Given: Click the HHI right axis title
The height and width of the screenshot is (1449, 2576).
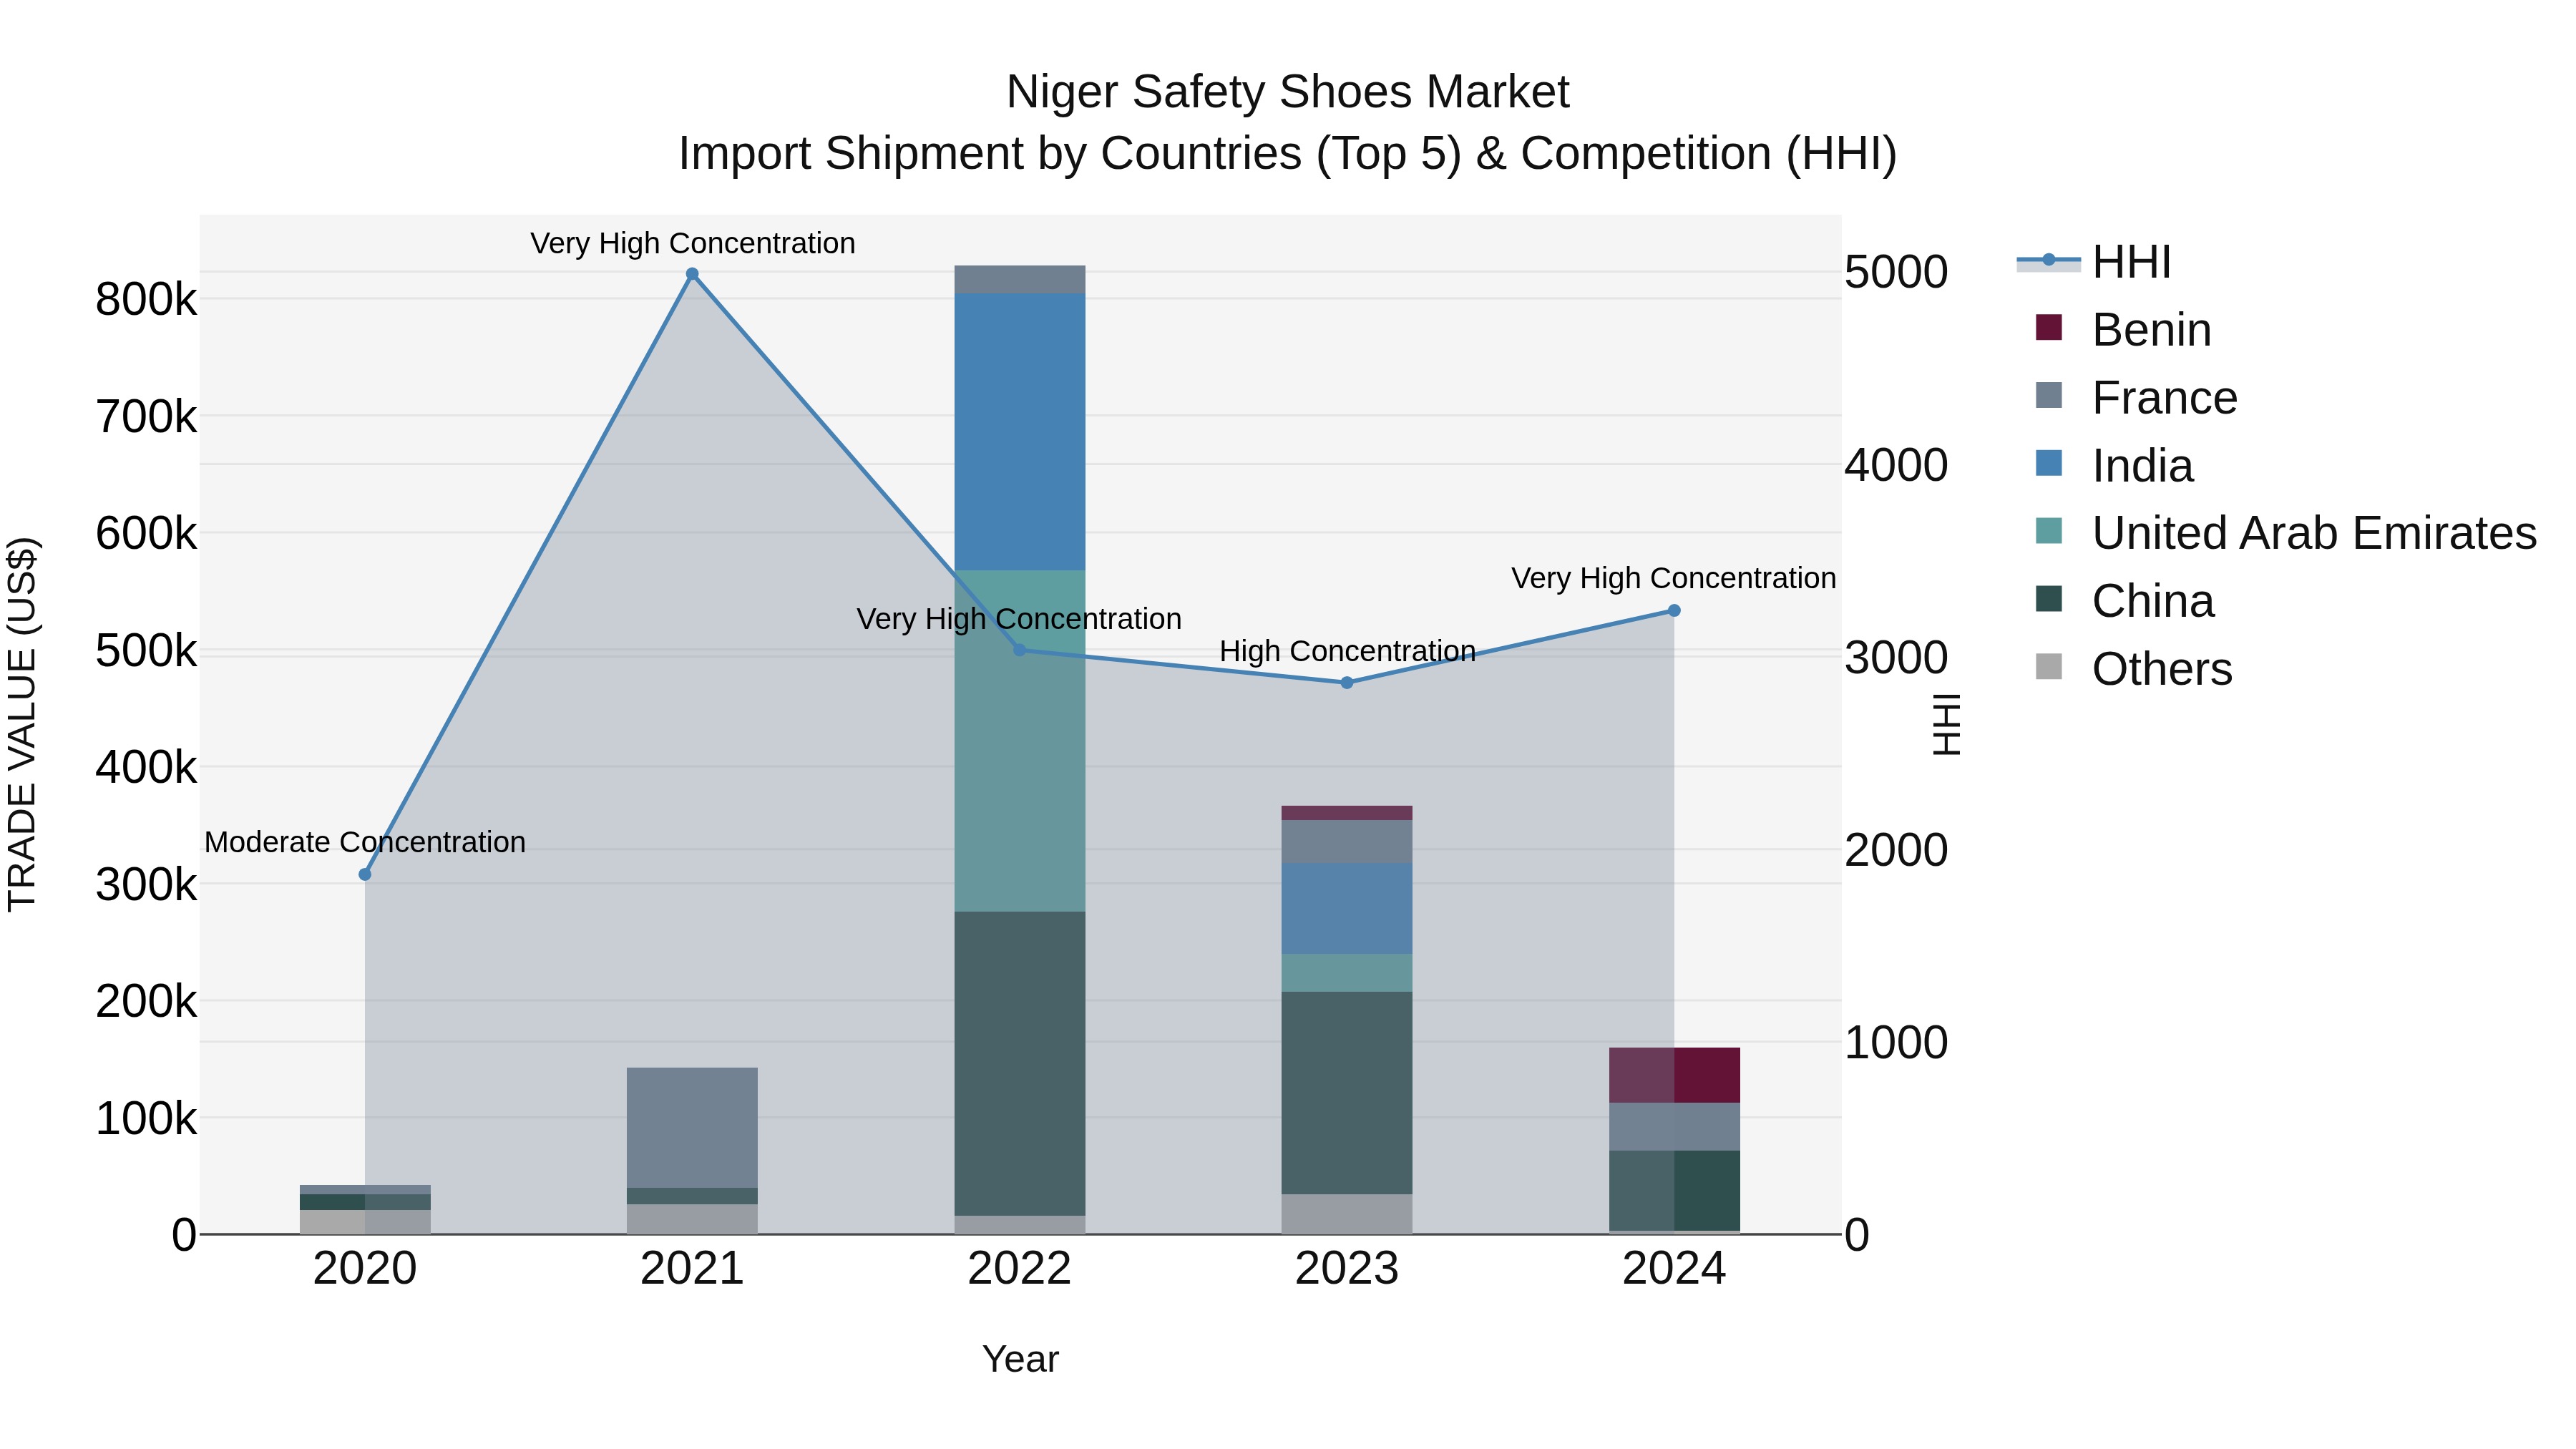Looking at the screenshot, I should point(1946,724).
